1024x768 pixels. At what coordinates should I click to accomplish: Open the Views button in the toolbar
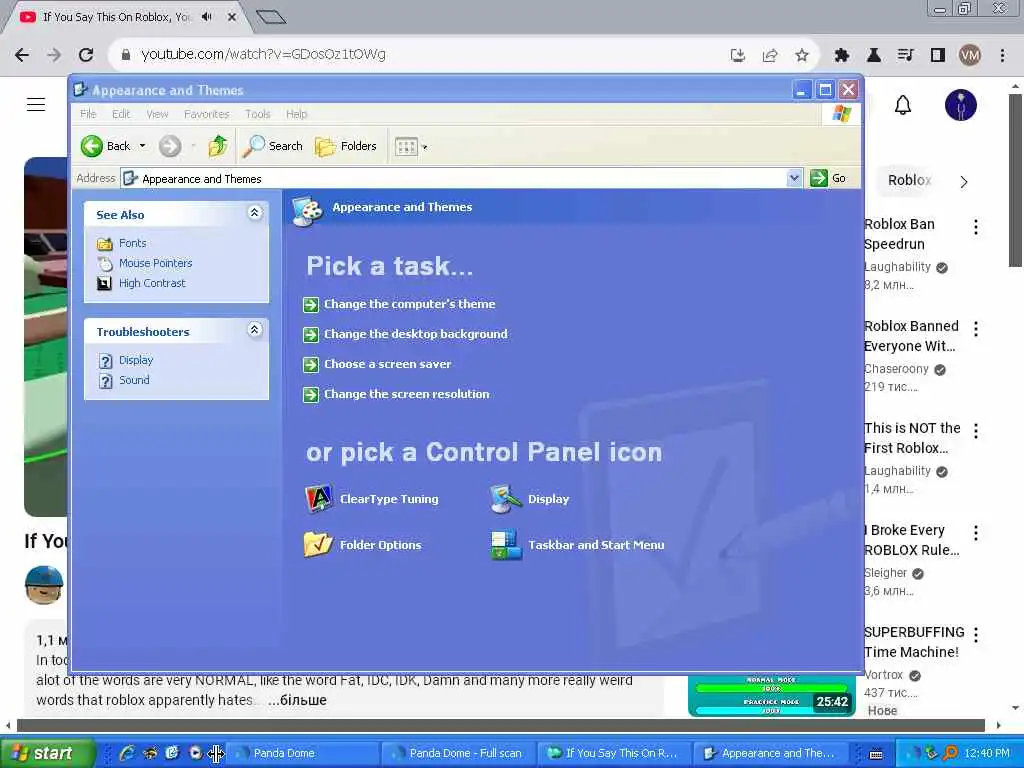pos(411,146)
